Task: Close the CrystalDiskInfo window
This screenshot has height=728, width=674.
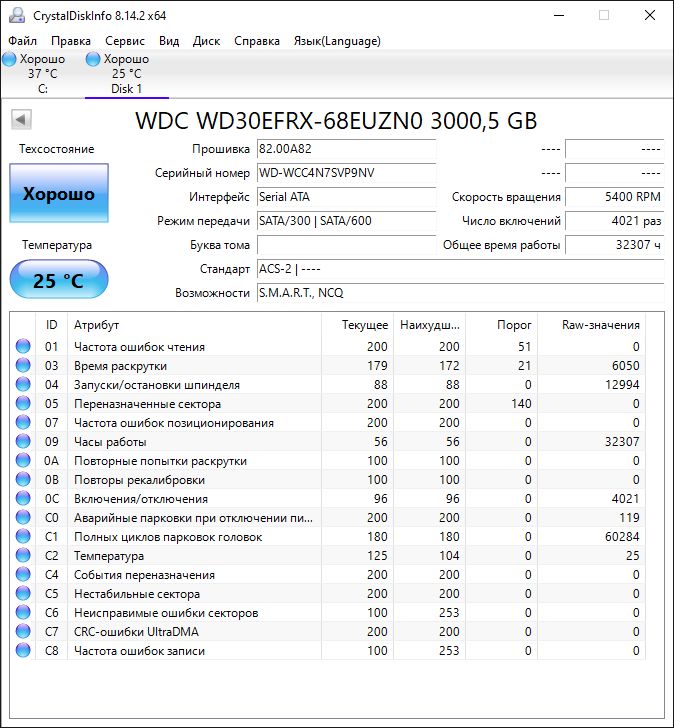Action: [650, 15]
